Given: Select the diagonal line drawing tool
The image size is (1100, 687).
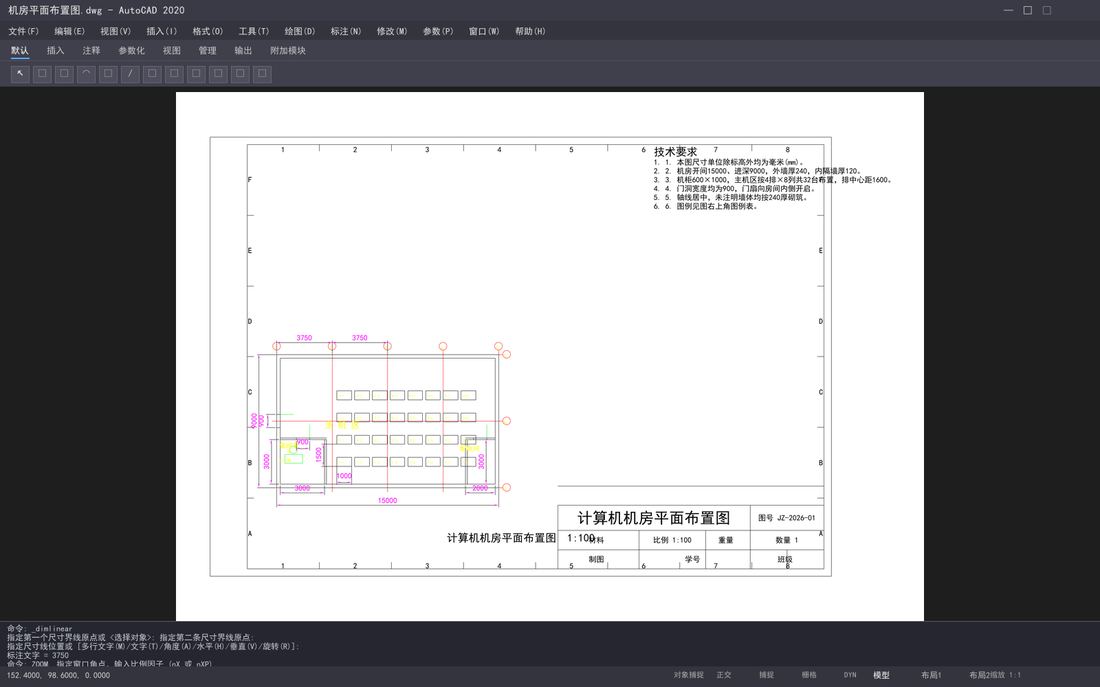Looking at the screenshot, I should pos(130,74).
